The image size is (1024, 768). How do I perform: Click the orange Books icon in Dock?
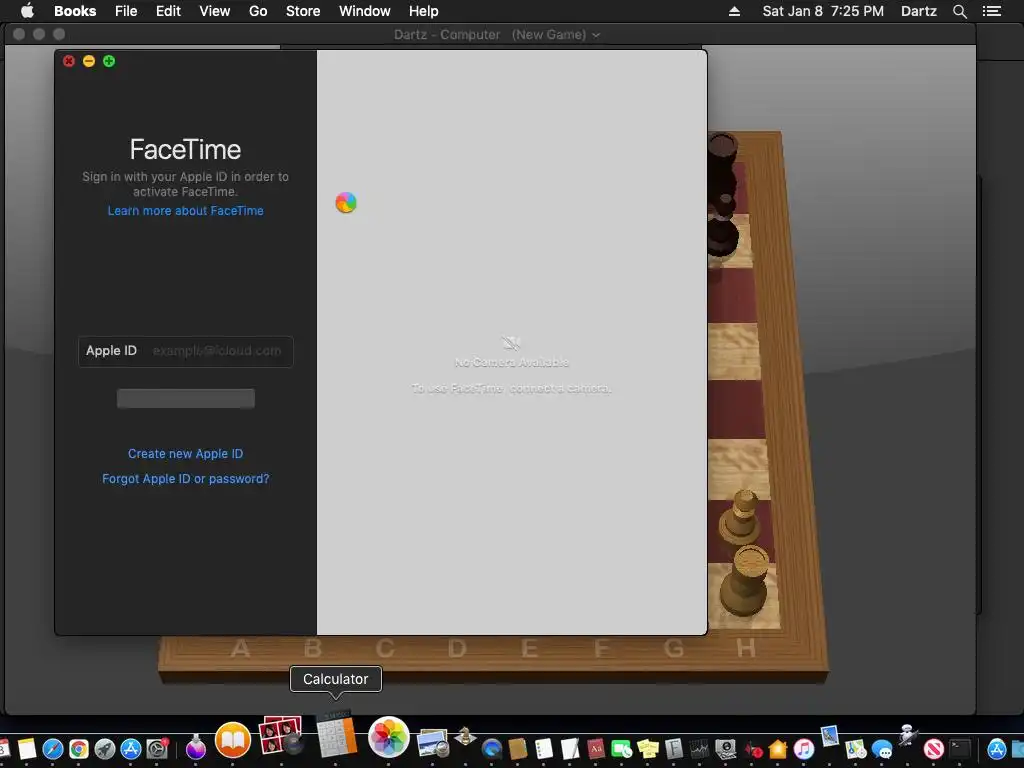(233, 741)
